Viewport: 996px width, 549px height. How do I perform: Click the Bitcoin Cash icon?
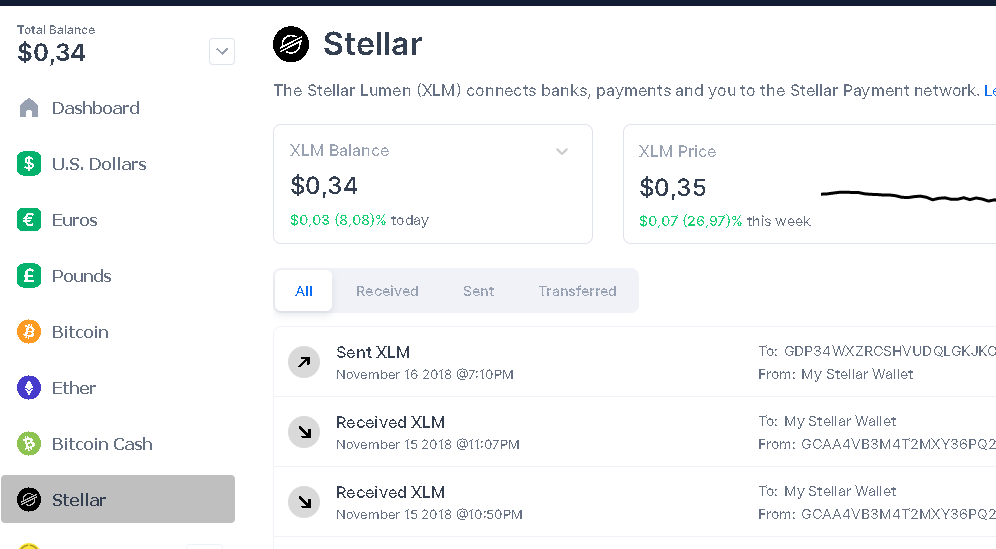[29, 444]
